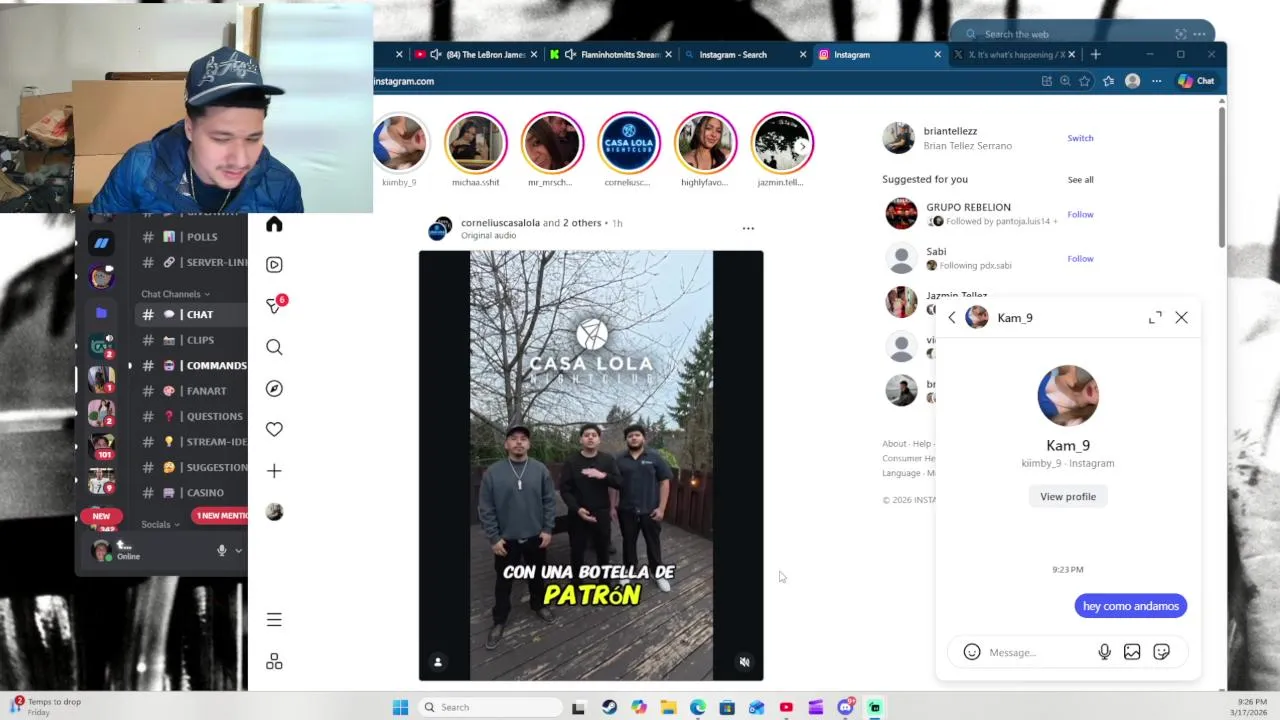Record a voice message microphone icon
The width and height of the screenshot is (1280, 720).
tap(1104, 652)
